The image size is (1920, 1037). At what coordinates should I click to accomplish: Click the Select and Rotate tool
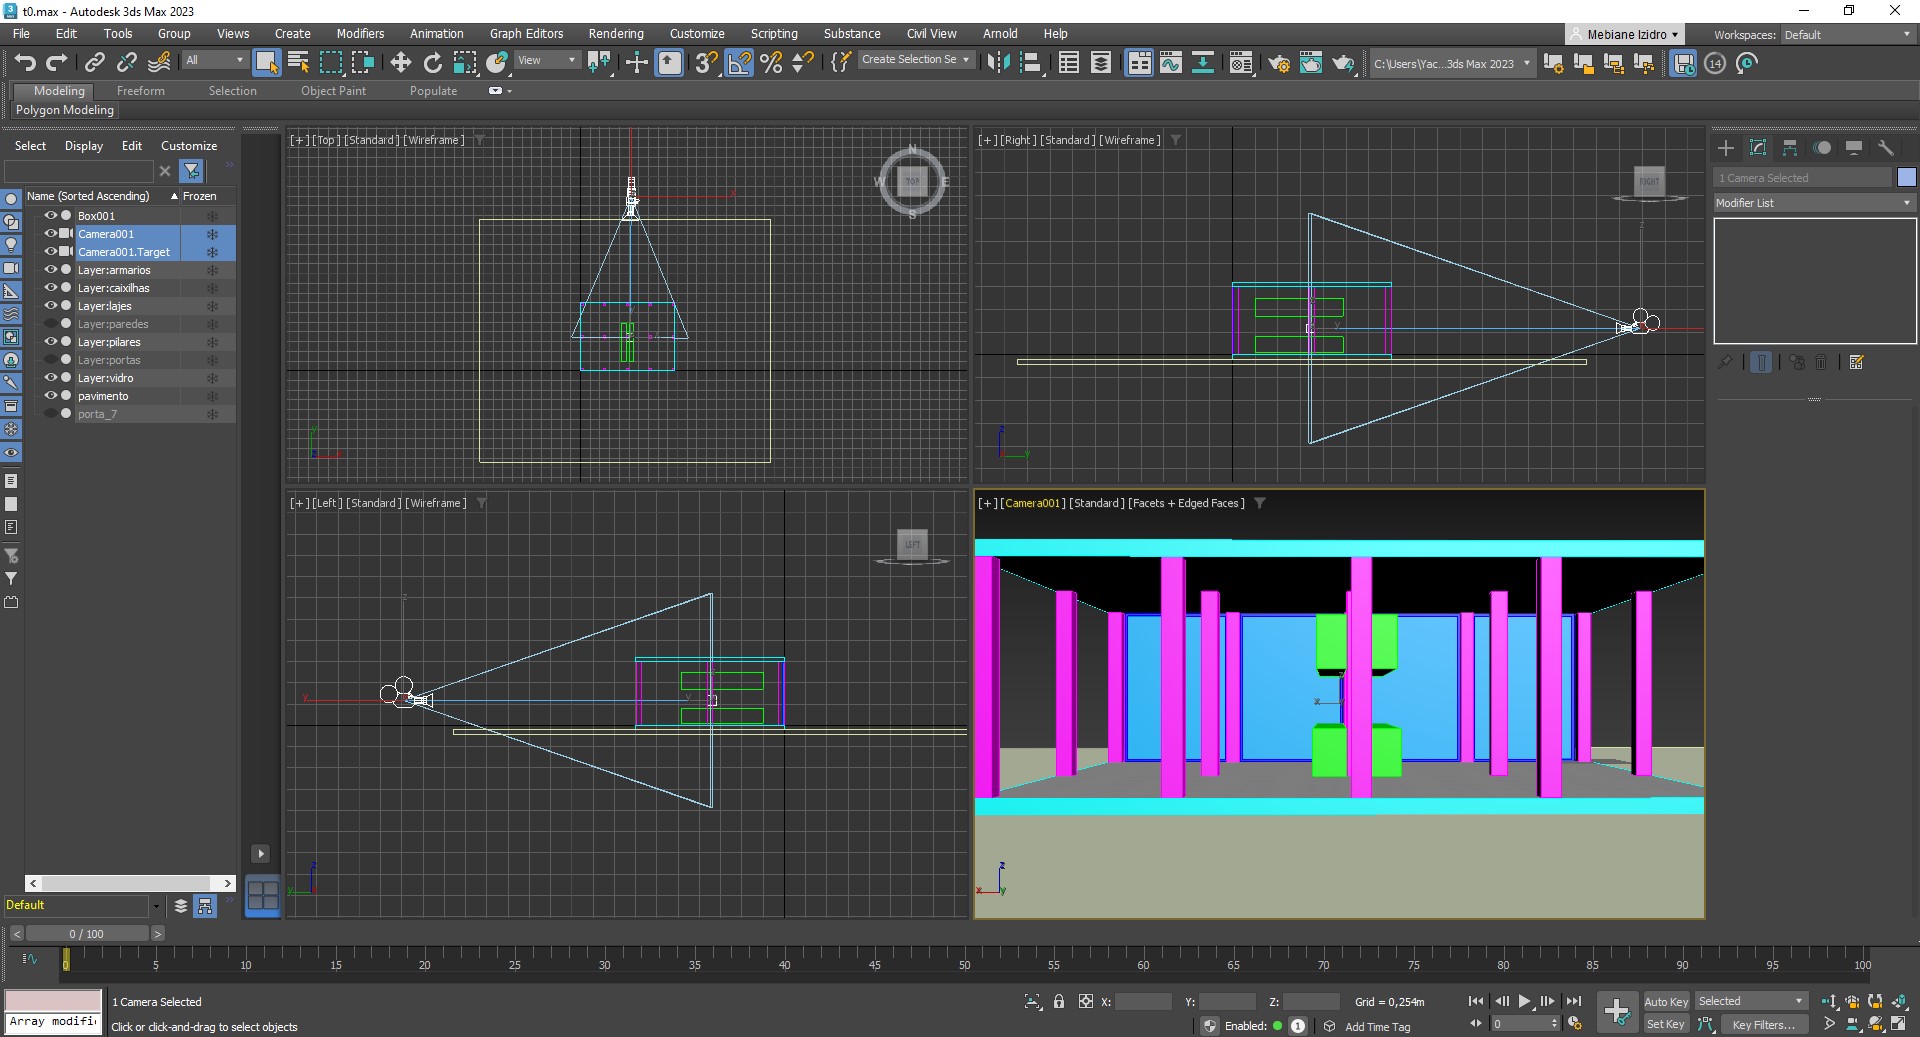(x=433, y=63)
